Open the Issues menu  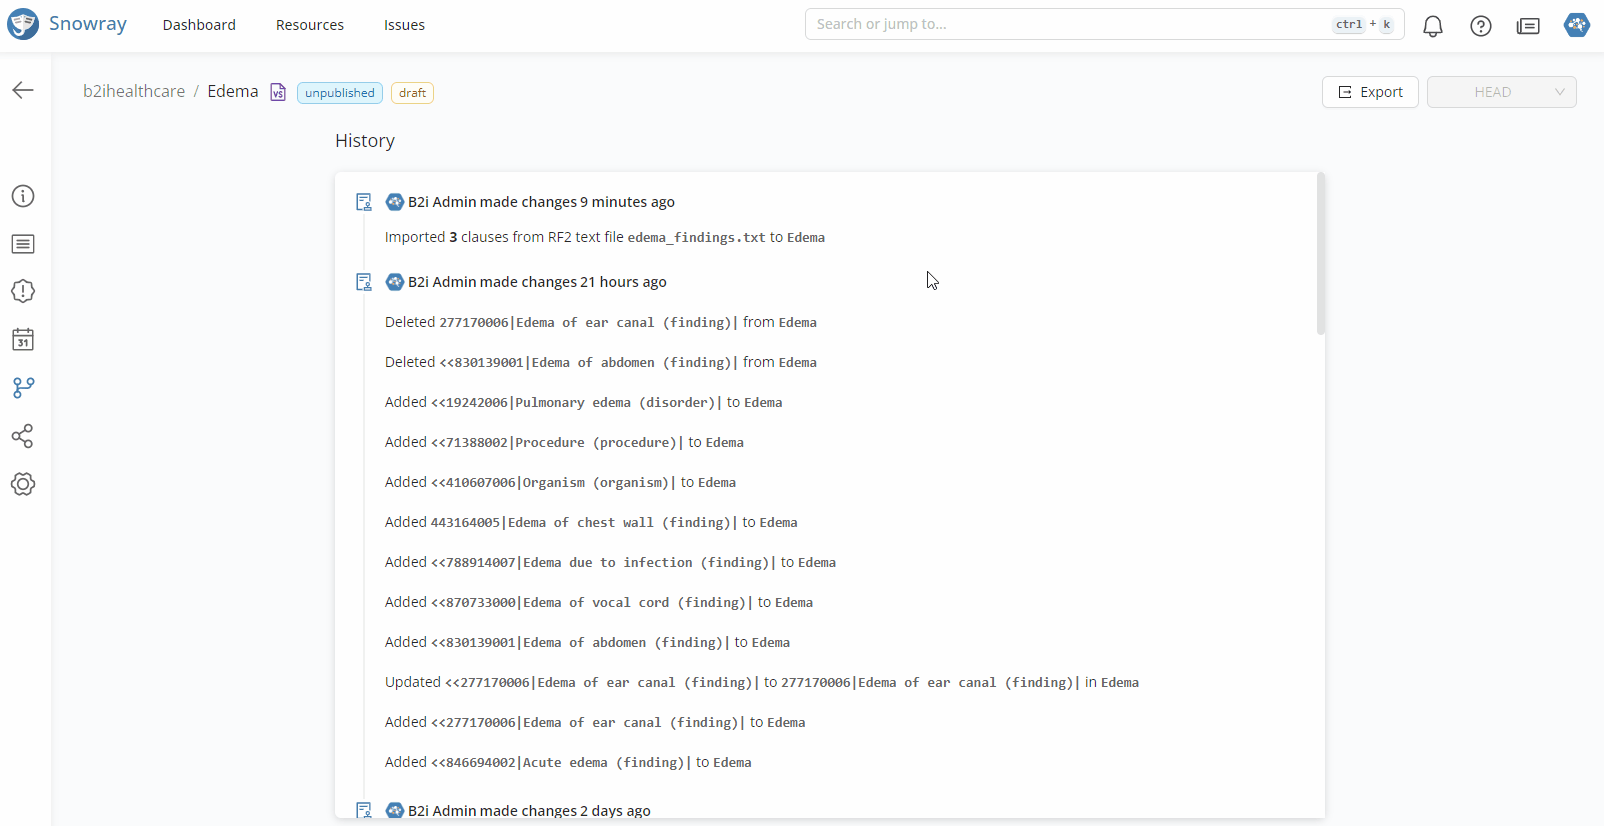(404, 25)
